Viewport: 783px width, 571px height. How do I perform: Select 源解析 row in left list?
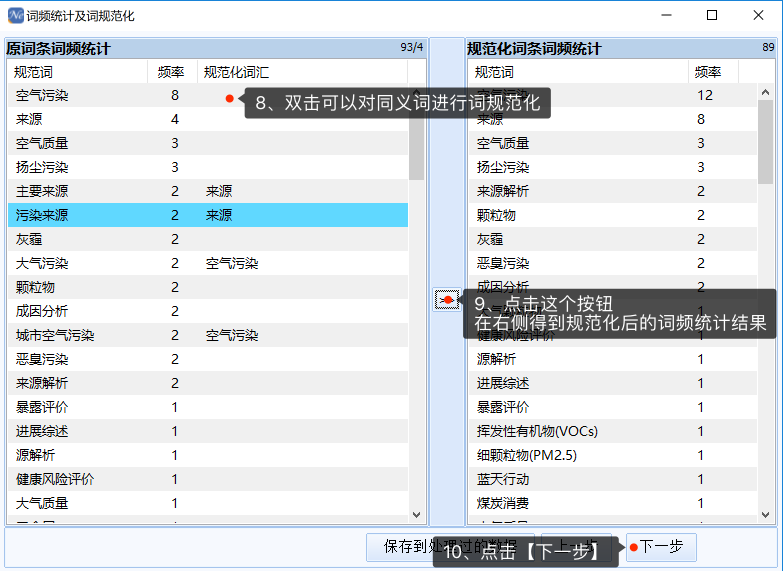coord(208,455)
